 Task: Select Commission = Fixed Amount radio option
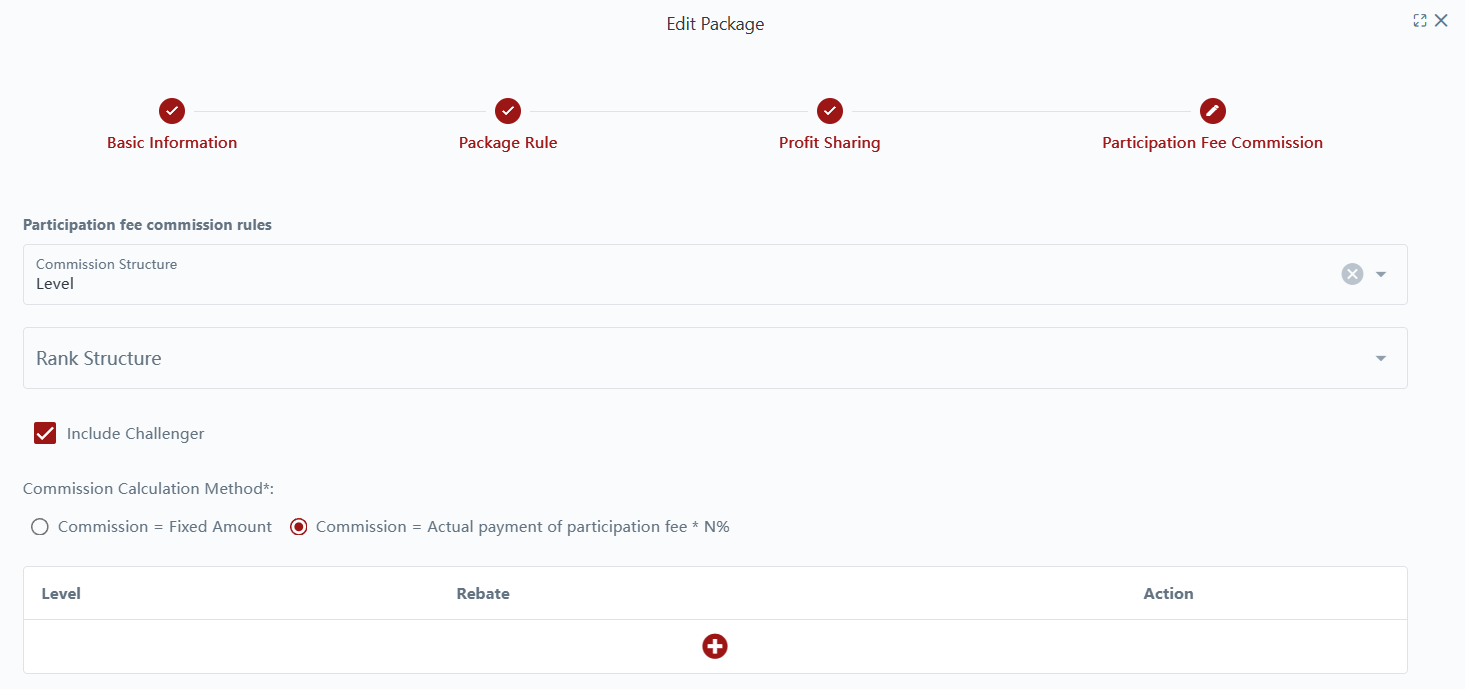click(40, 527)
